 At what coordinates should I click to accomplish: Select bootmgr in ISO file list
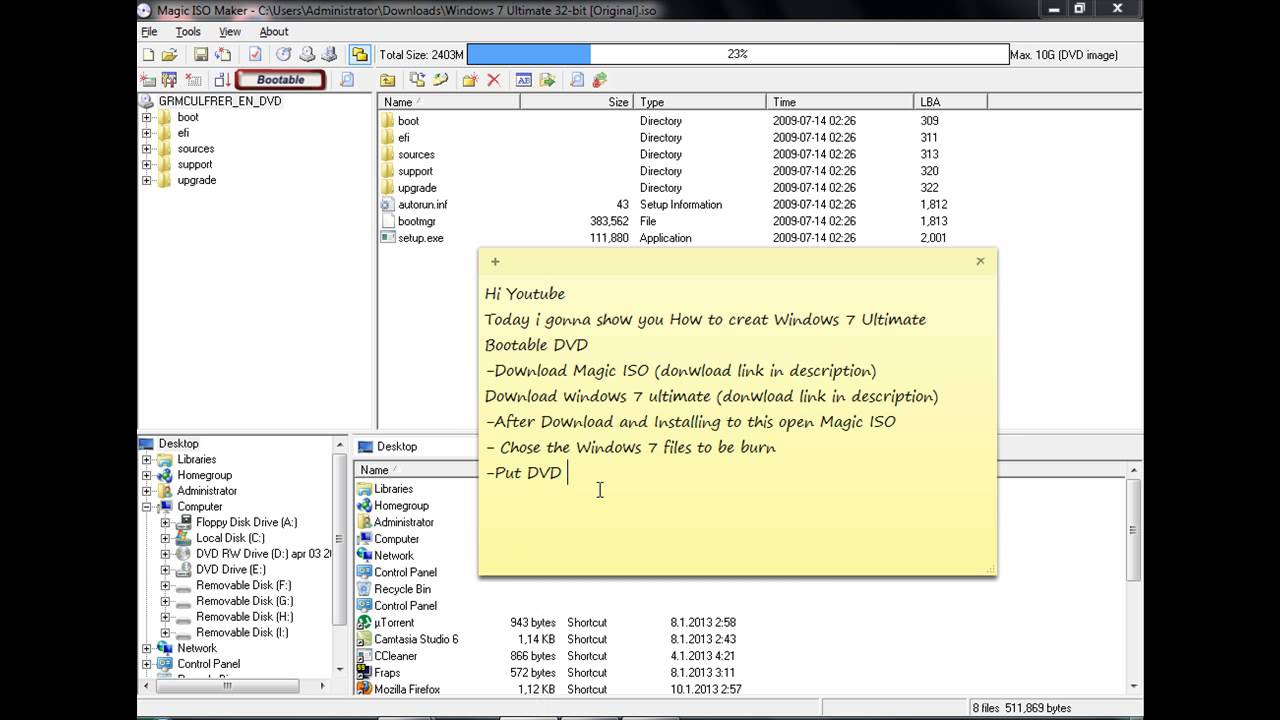click(416, 221)
